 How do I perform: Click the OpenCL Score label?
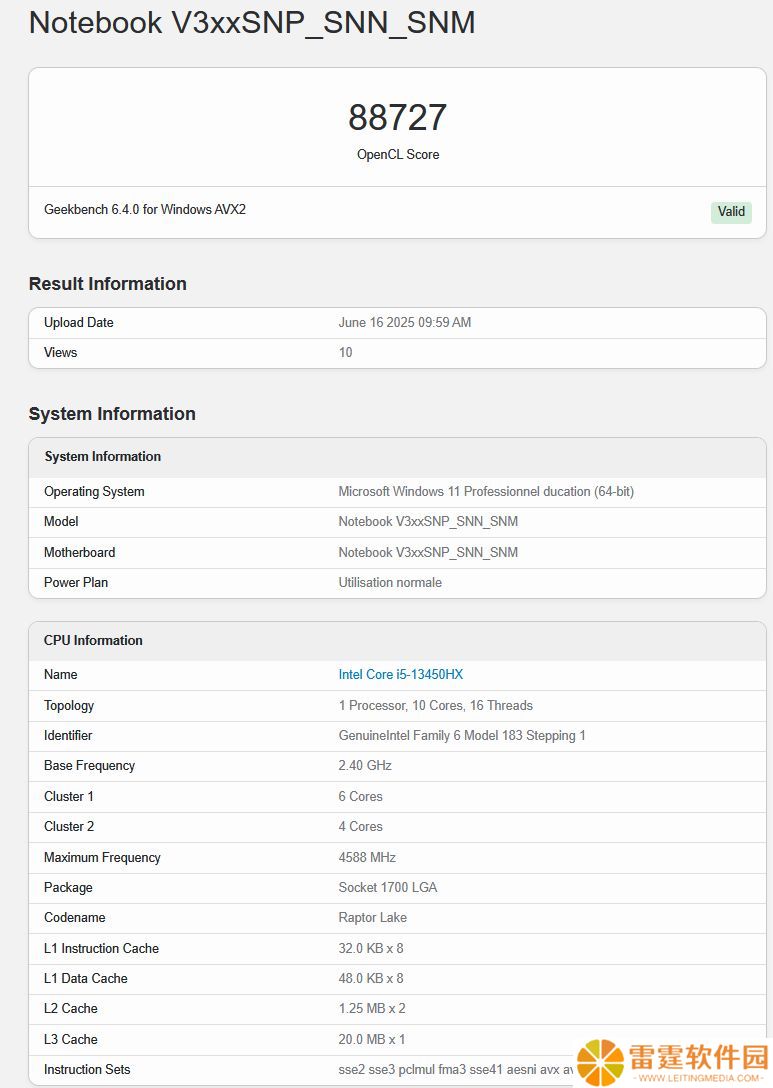[x=398, y=155]
